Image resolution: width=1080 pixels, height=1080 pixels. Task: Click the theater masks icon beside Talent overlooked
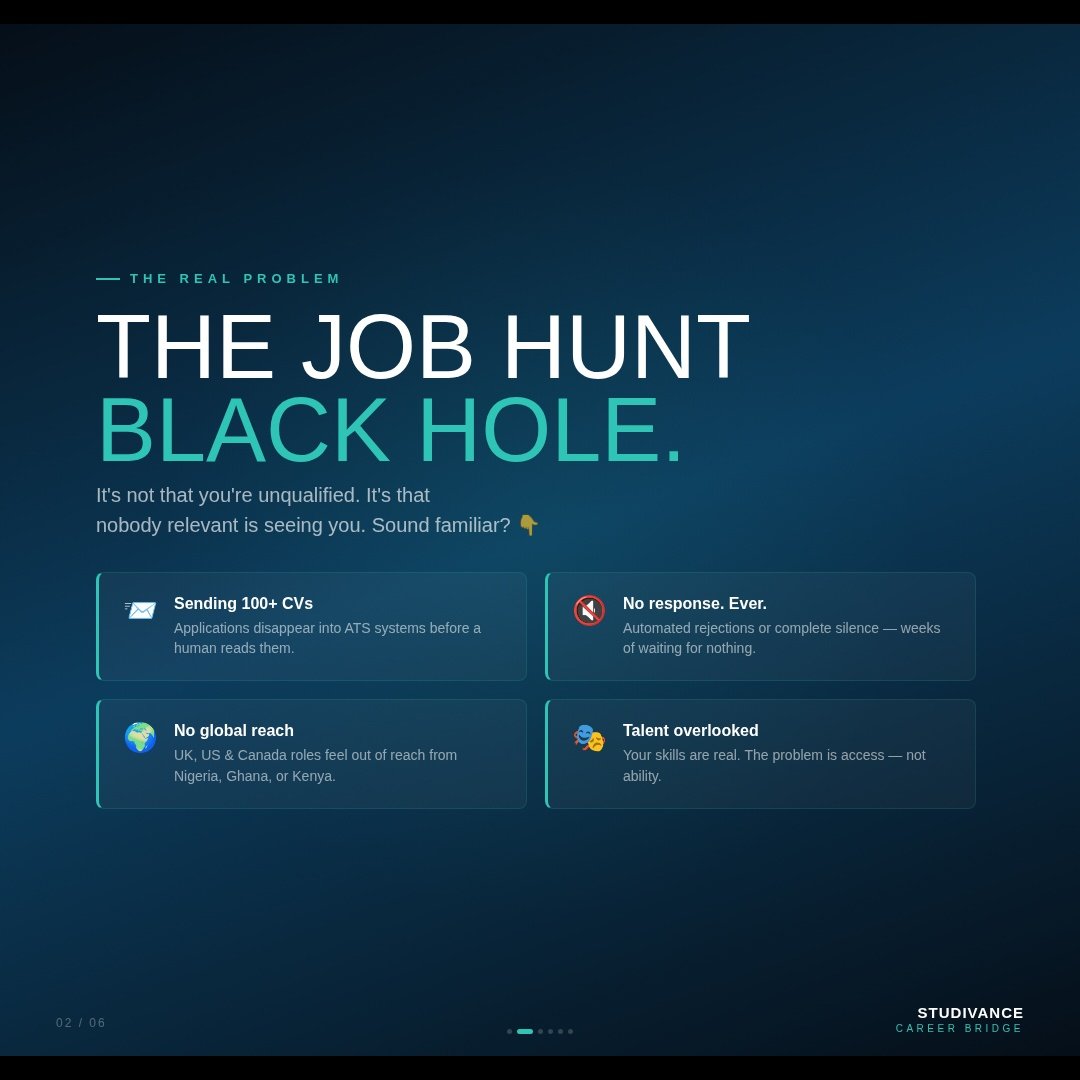tap(589, 738)
